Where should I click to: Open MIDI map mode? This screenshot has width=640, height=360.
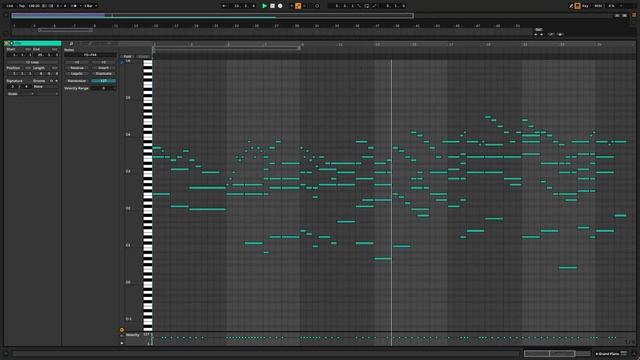click(598, 6)
